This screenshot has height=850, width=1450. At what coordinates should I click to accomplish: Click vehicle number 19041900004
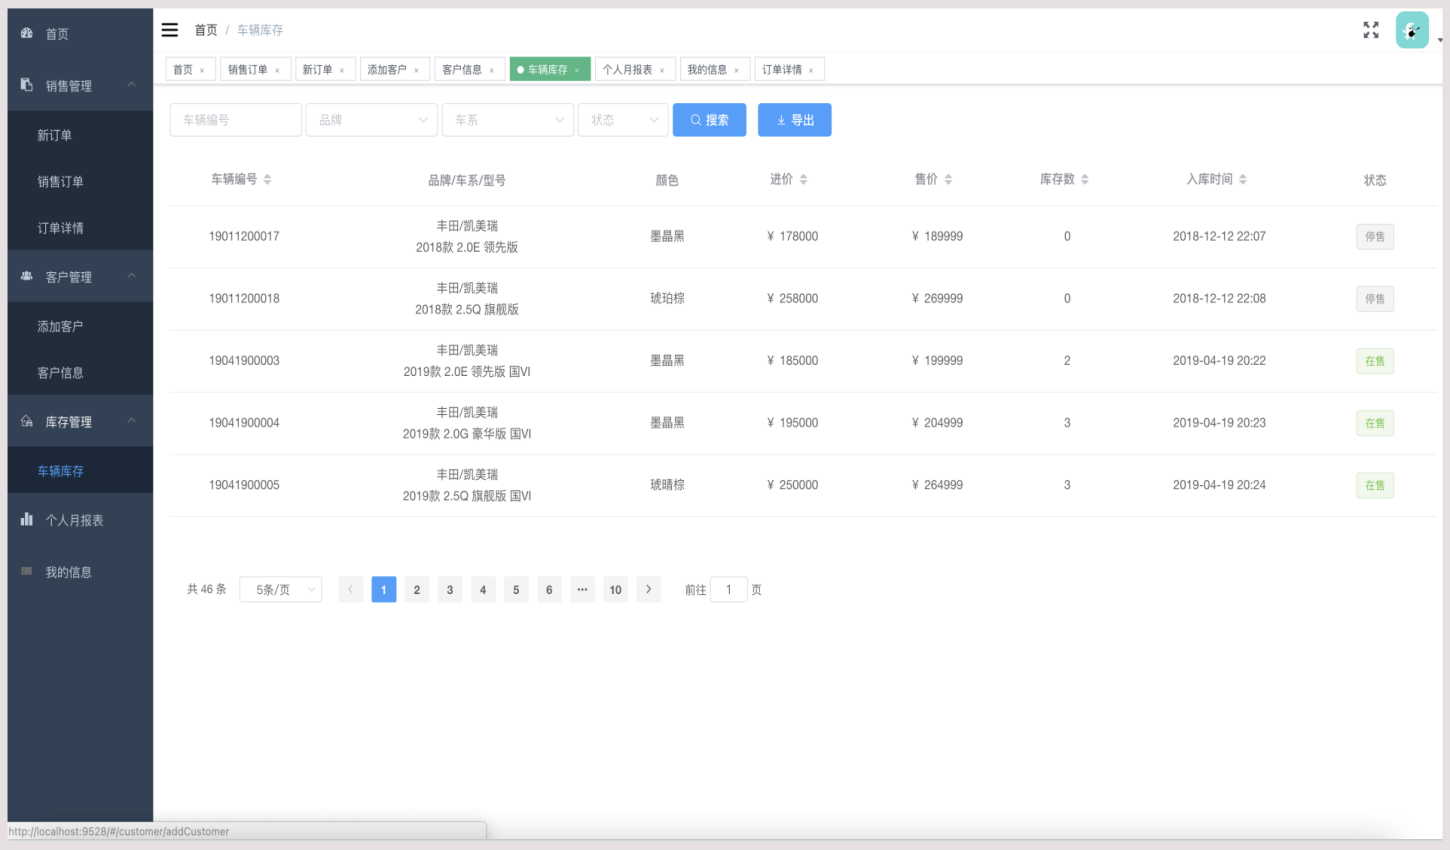pos(244,423)
